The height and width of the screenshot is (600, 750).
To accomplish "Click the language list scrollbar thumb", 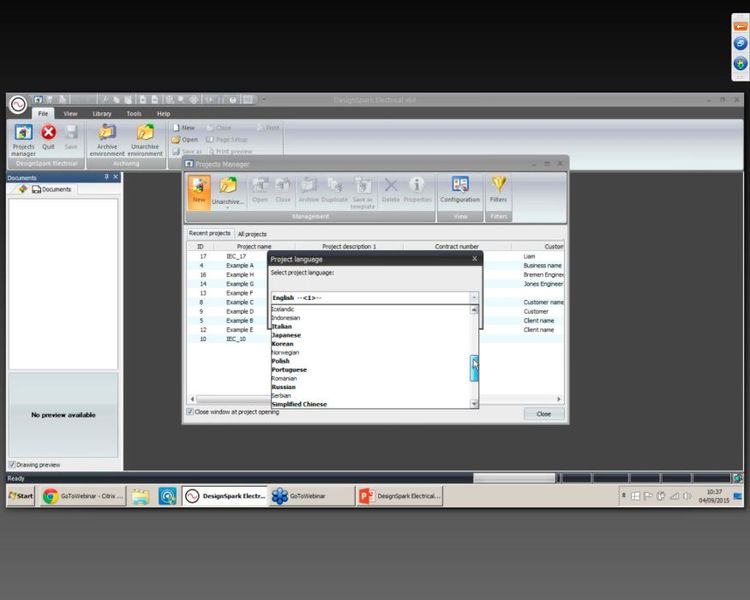I will pyautogui.click(x=474, y=368).
